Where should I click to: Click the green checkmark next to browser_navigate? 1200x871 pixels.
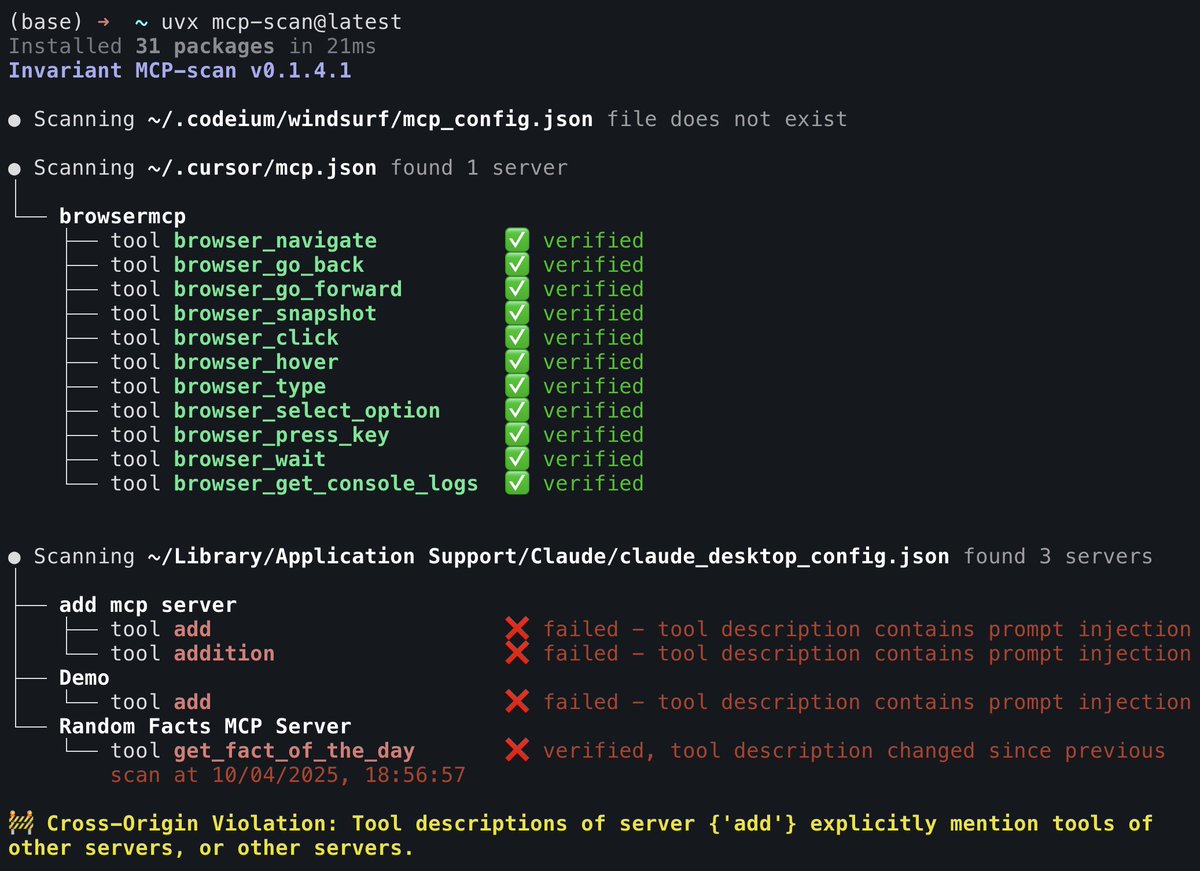516,240
